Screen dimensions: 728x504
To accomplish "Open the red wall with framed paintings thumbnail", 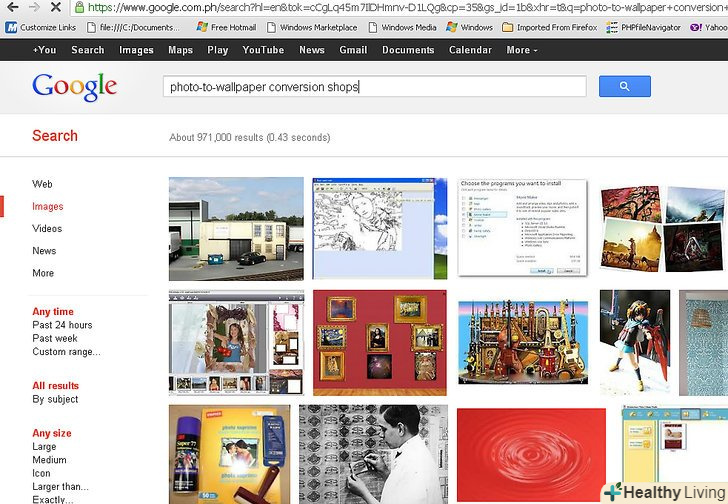I will tap(380, 342).
